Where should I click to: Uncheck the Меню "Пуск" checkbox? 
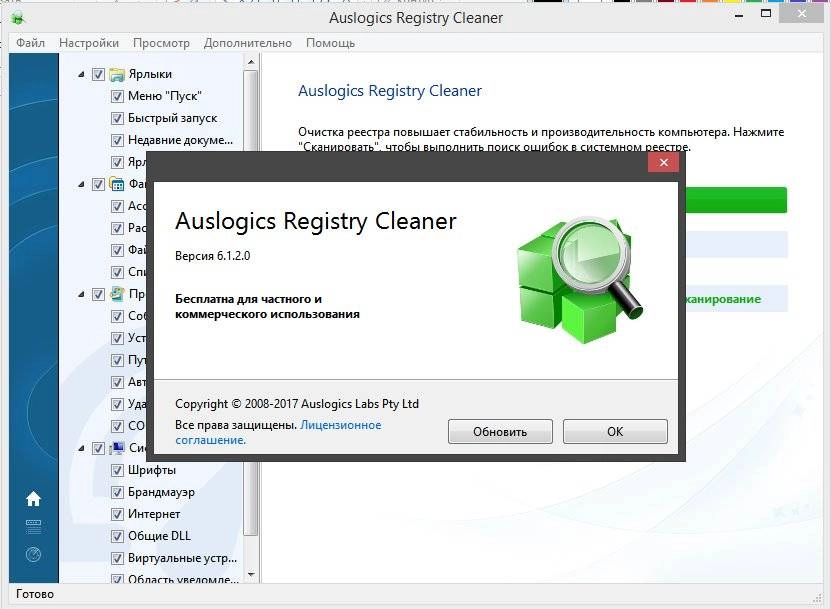coord(117,96)
